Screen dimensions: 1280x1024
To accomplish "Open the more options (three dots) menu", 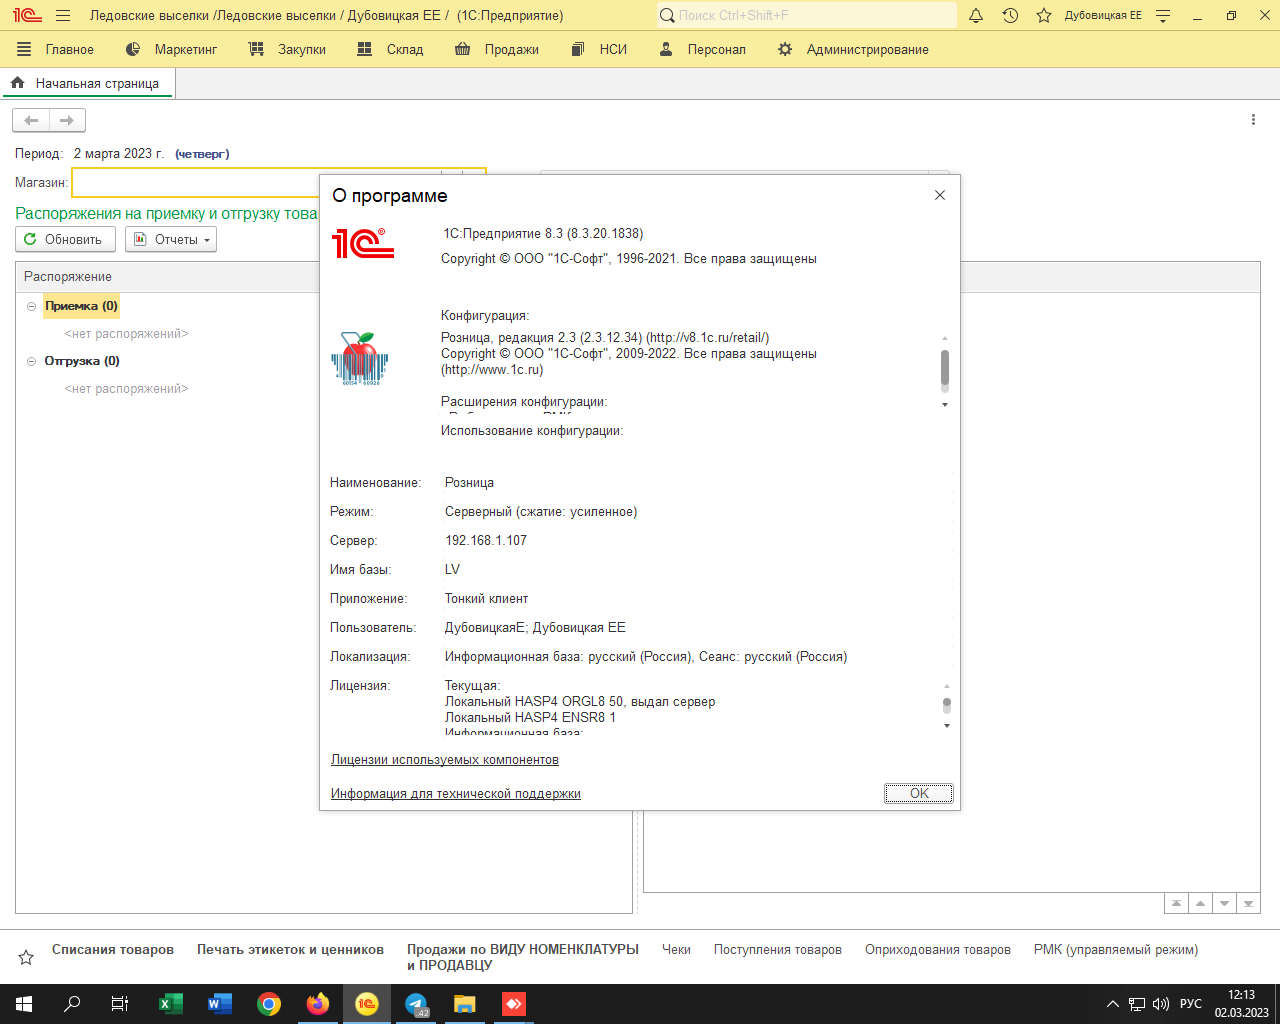I will (x=1253, y=120).
